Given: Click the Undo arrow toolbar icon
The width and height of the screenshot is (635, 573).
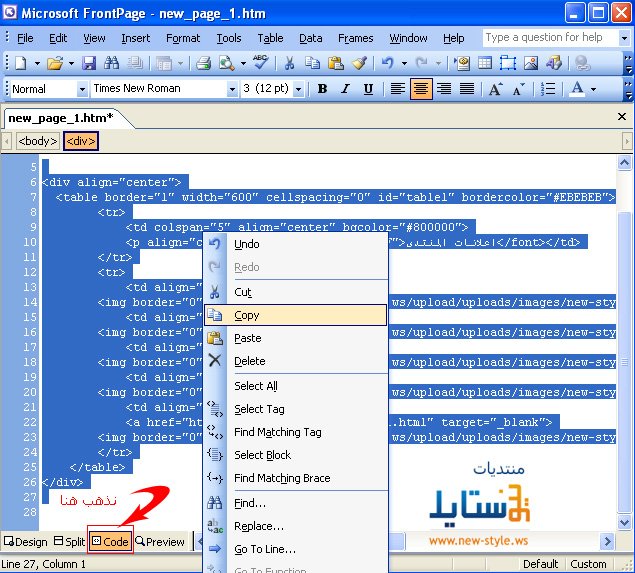Looking at the screenshot, I should 388,63.
